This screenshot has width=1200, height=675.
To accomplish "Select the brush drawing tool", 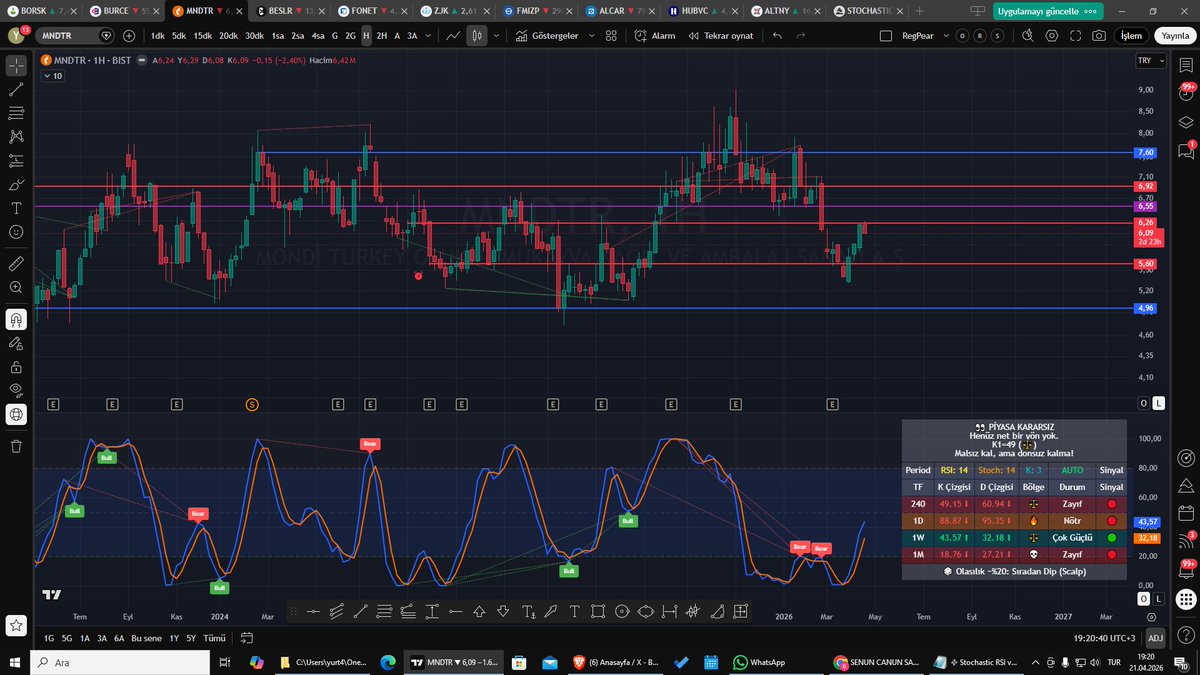I will tap(16, 184).
